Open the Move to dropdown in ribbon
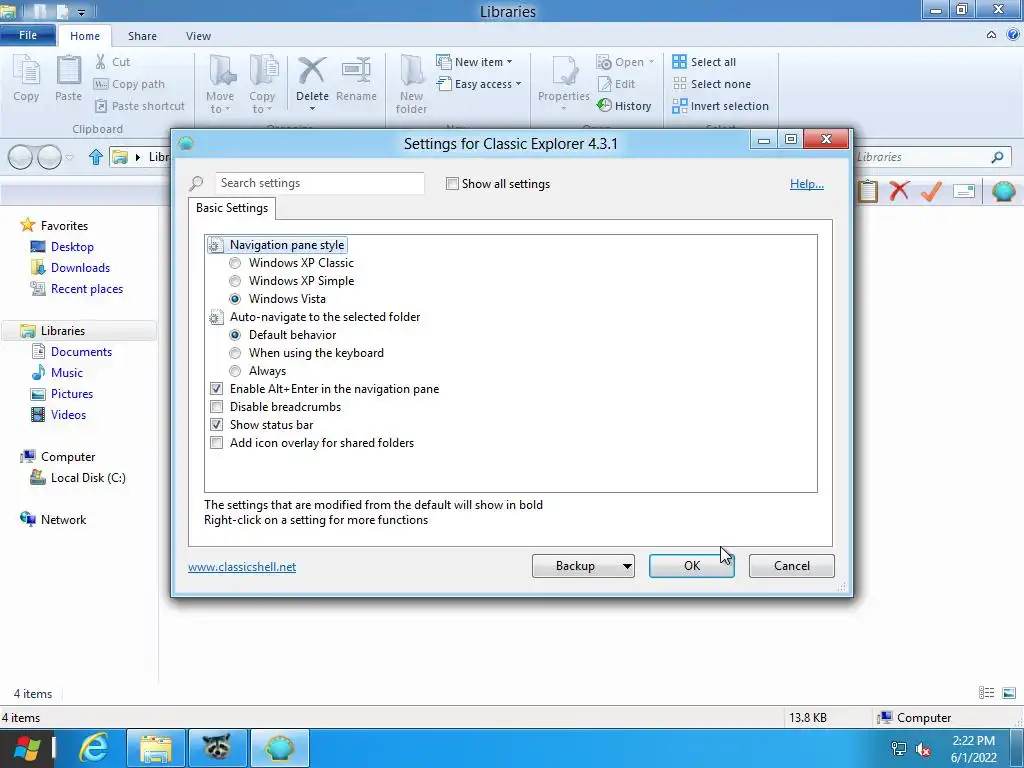Image resolution: width=1024 pixels, height=768 pixels. tap(221, 84)
